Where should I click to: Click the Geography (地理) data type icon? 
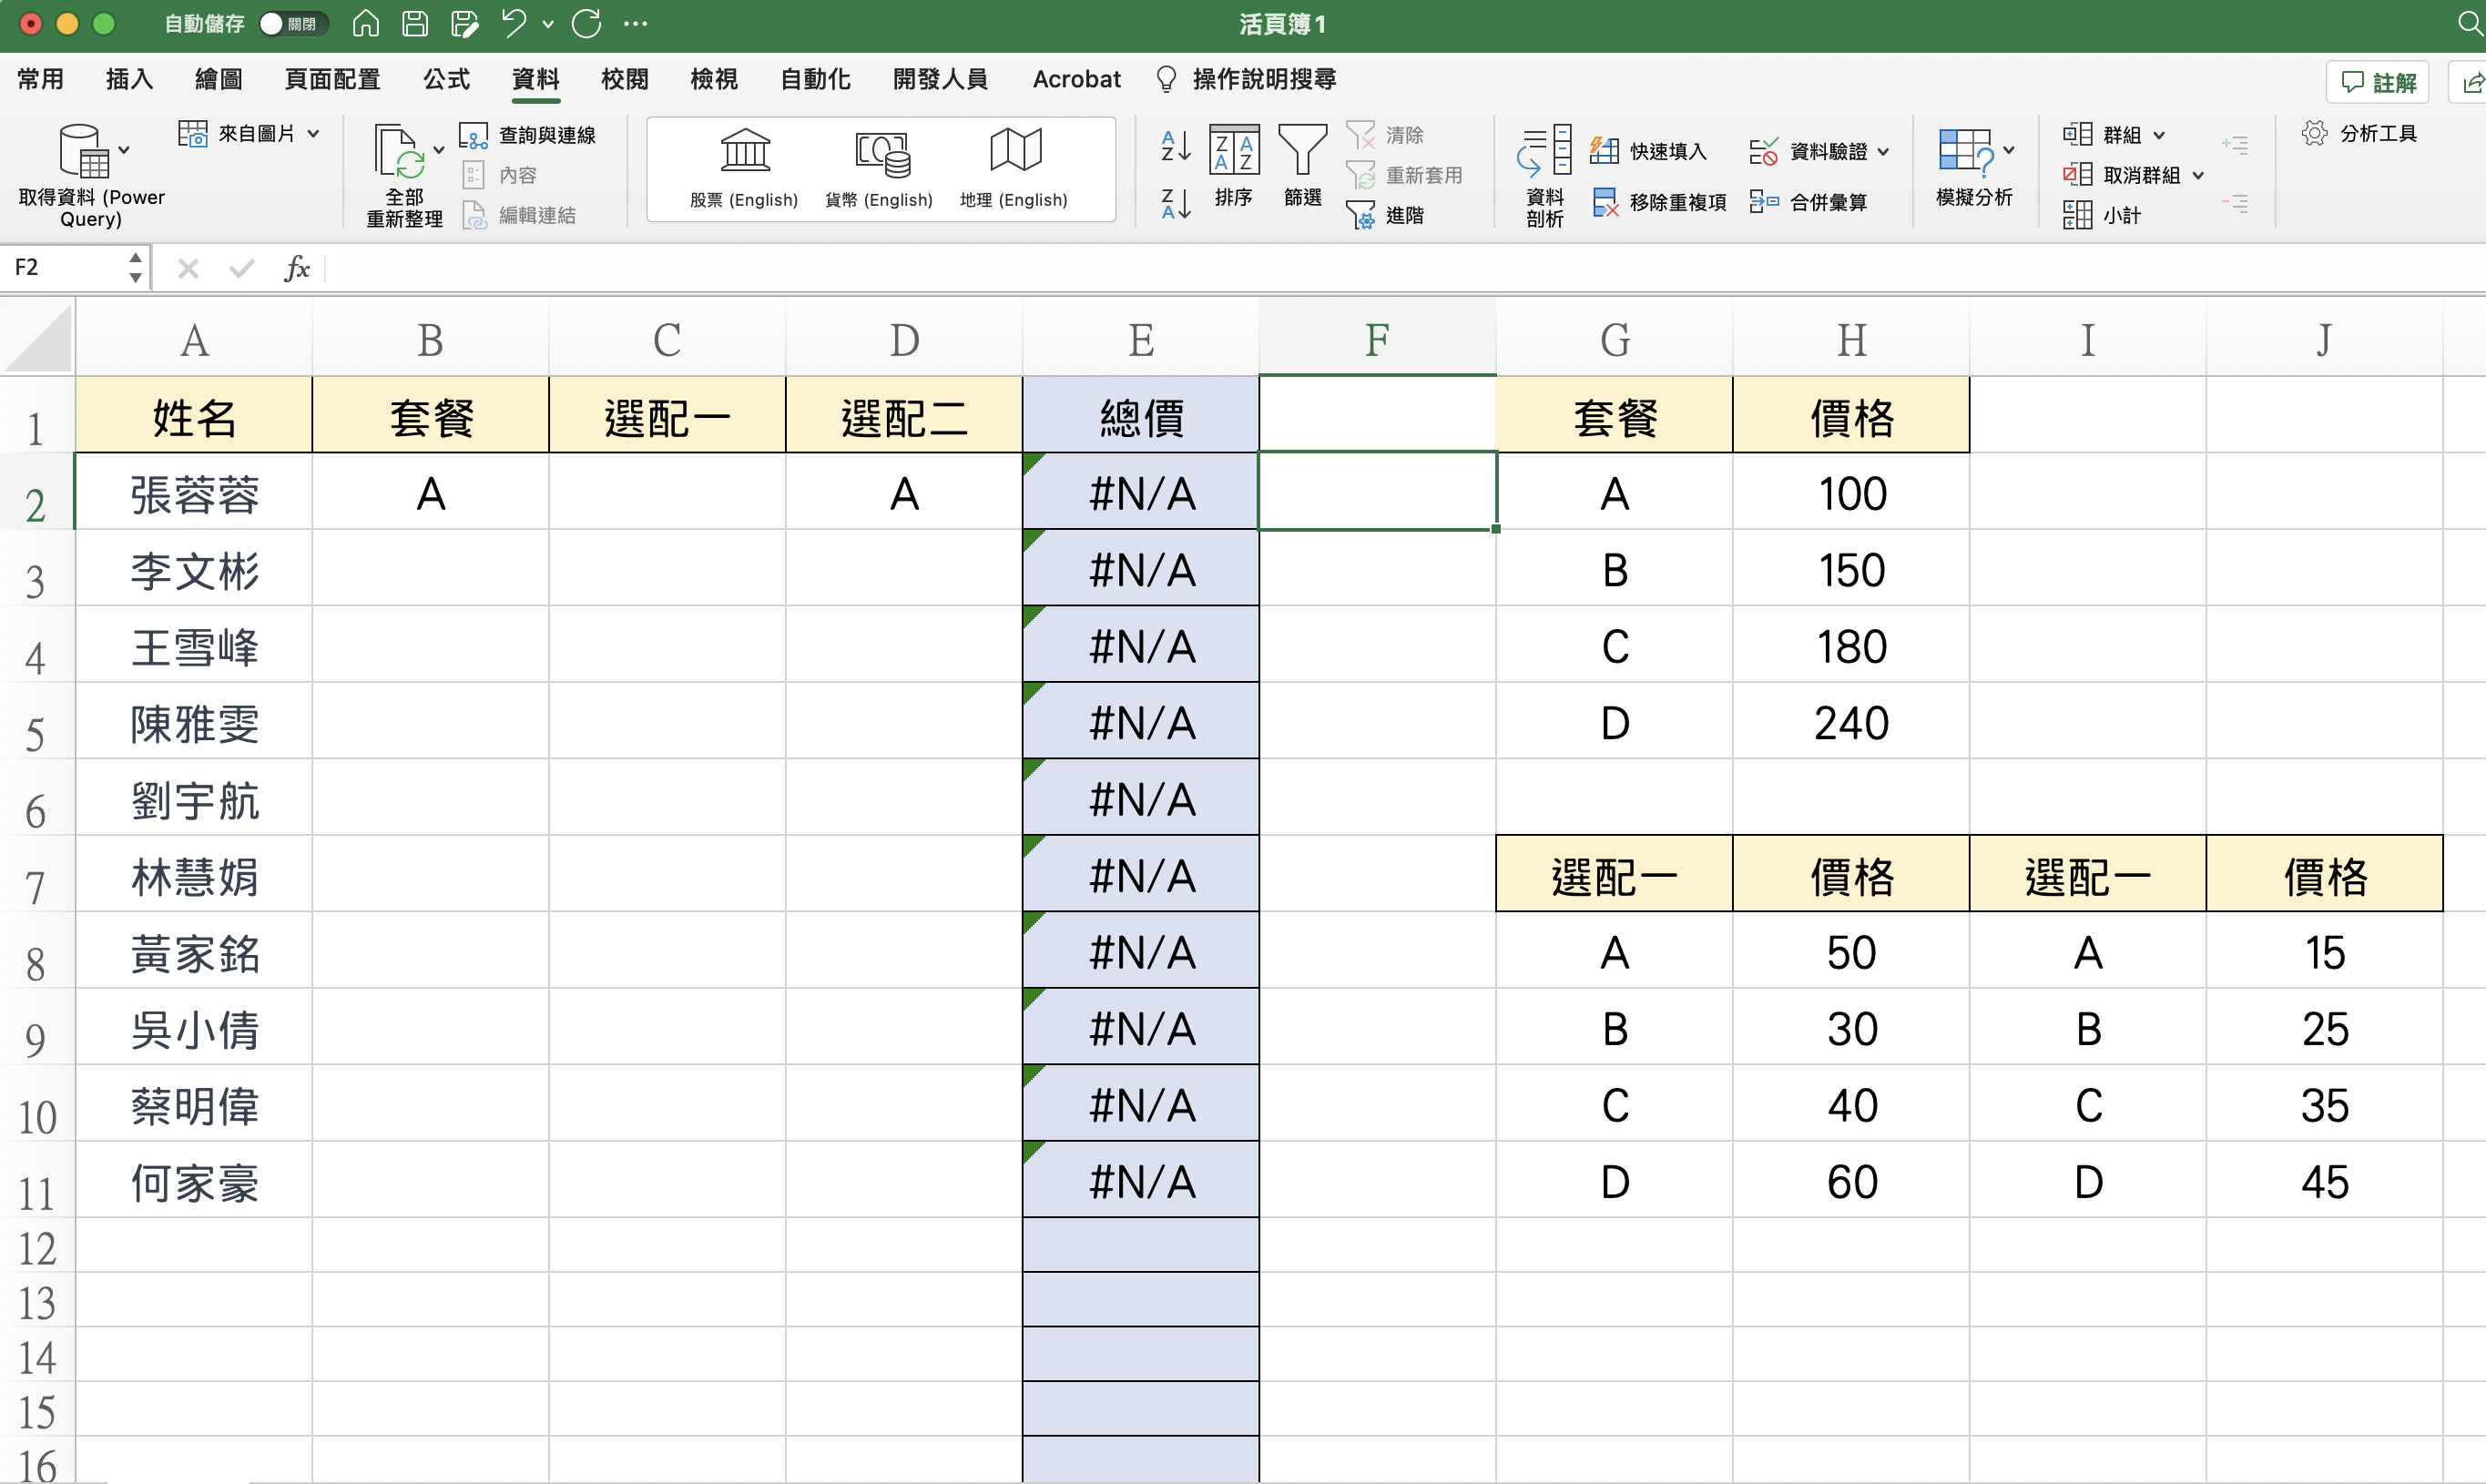coord(1014,152)
